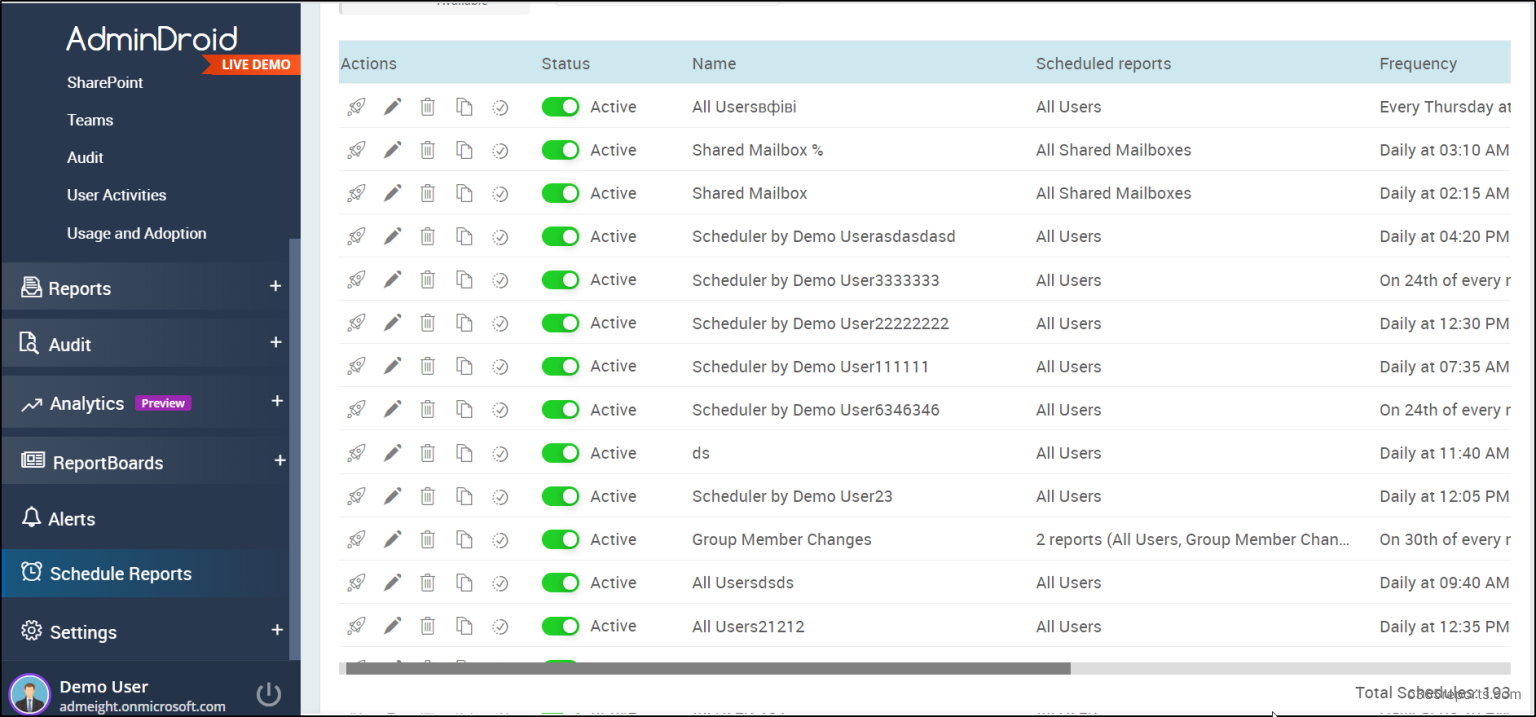Open history check icon for 'All Usersdsds'

(x=500, y=582)
